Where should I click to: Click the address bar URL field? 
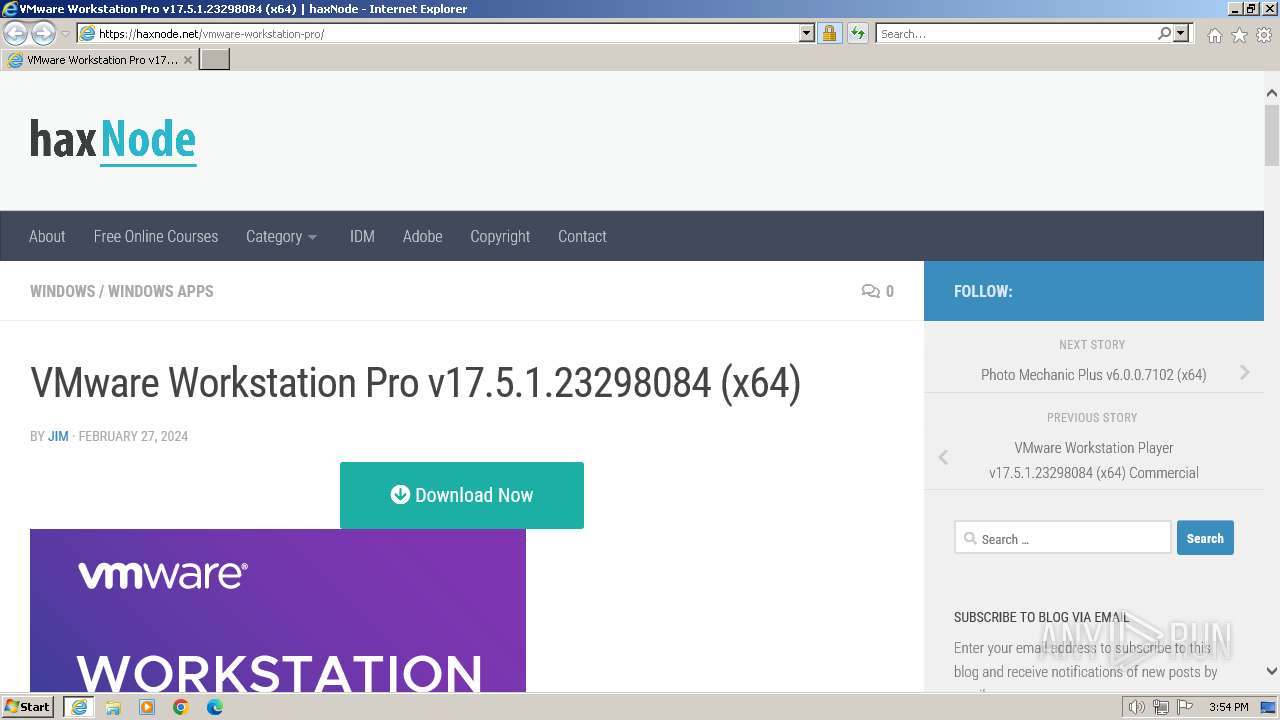click(438, 34)
